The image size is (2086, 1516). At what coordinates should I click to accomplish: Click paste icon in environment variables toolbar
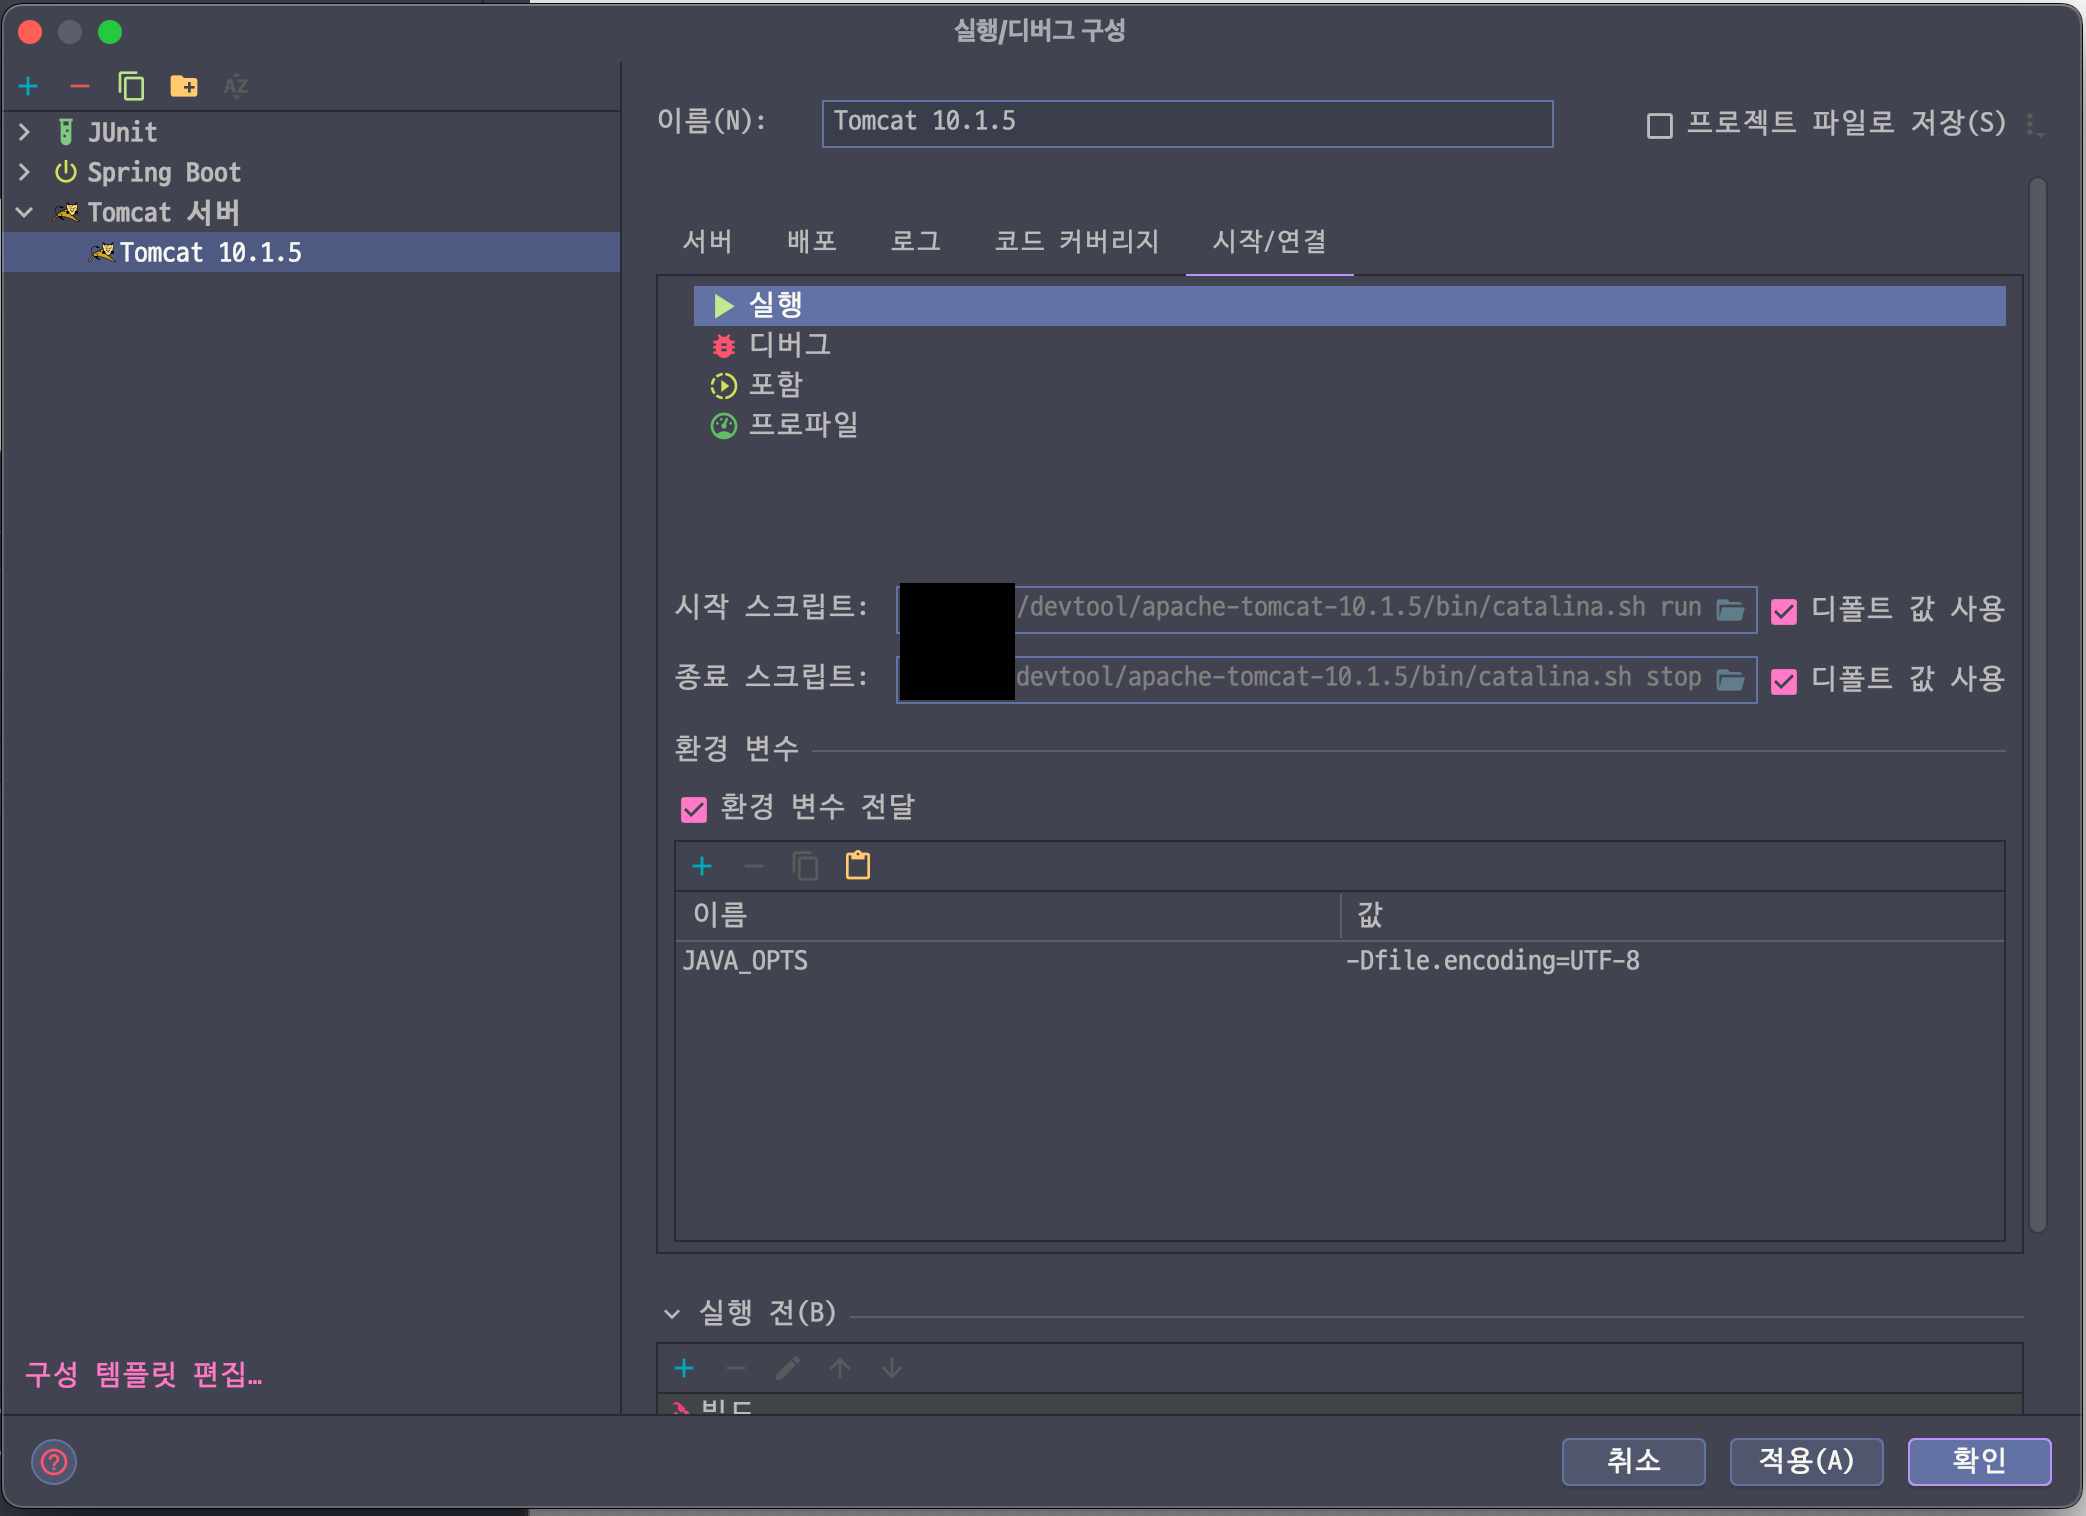point(858,866)
